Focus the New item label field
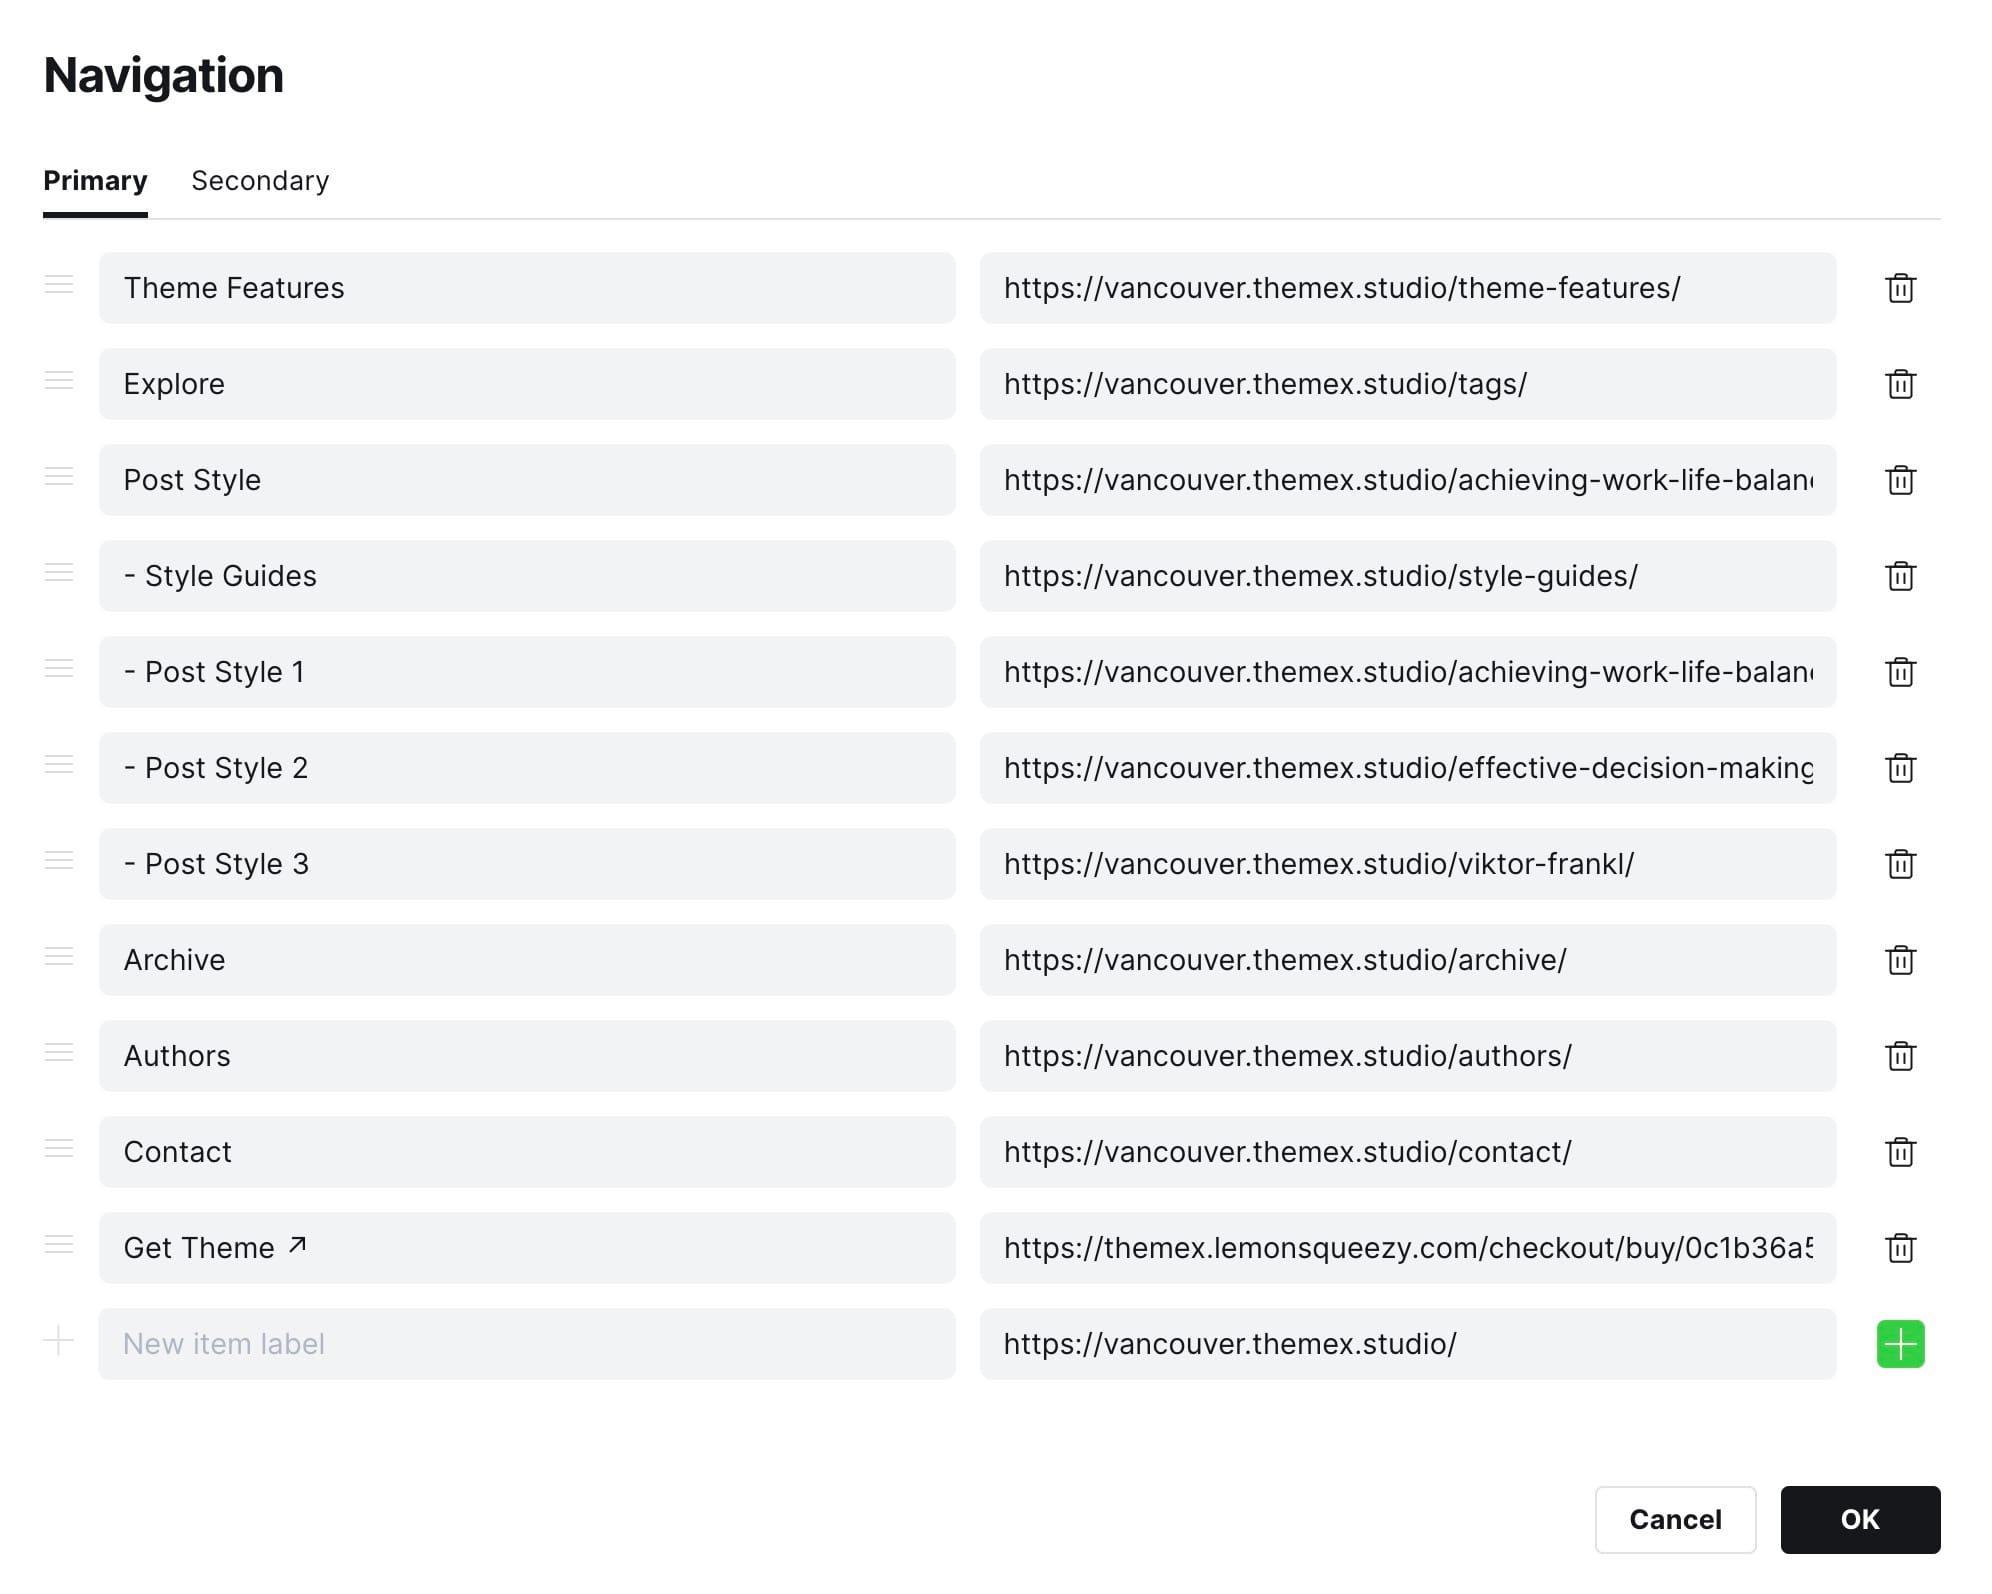Screen dimensions: 1992x1594 [x=527, y=1344]
